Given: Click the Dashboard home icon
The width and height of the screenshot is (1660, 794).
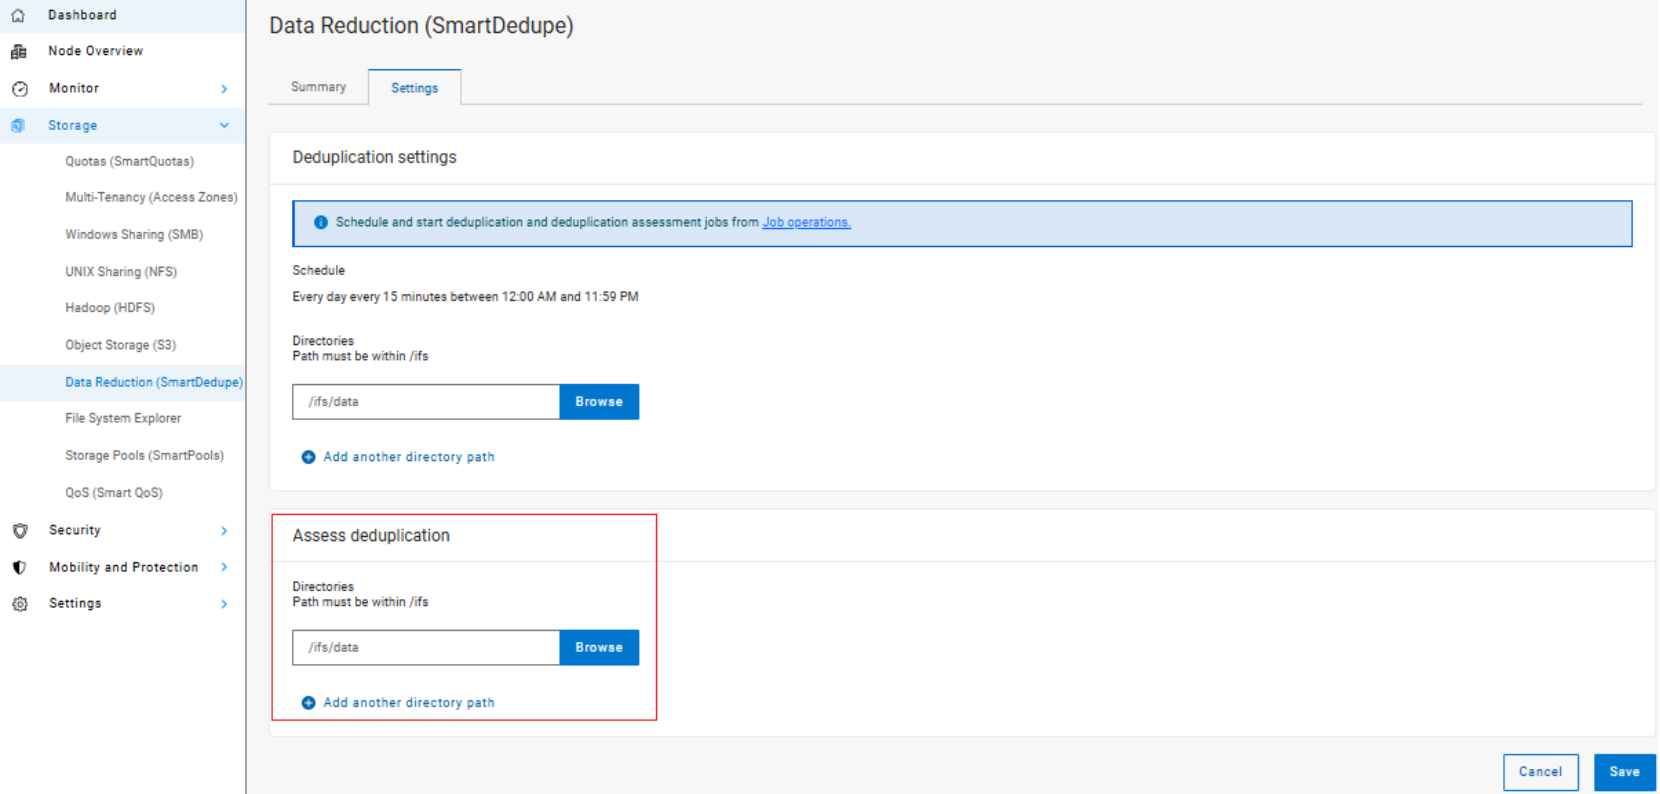Looking at the screenshot, I should tap(18, 15).
